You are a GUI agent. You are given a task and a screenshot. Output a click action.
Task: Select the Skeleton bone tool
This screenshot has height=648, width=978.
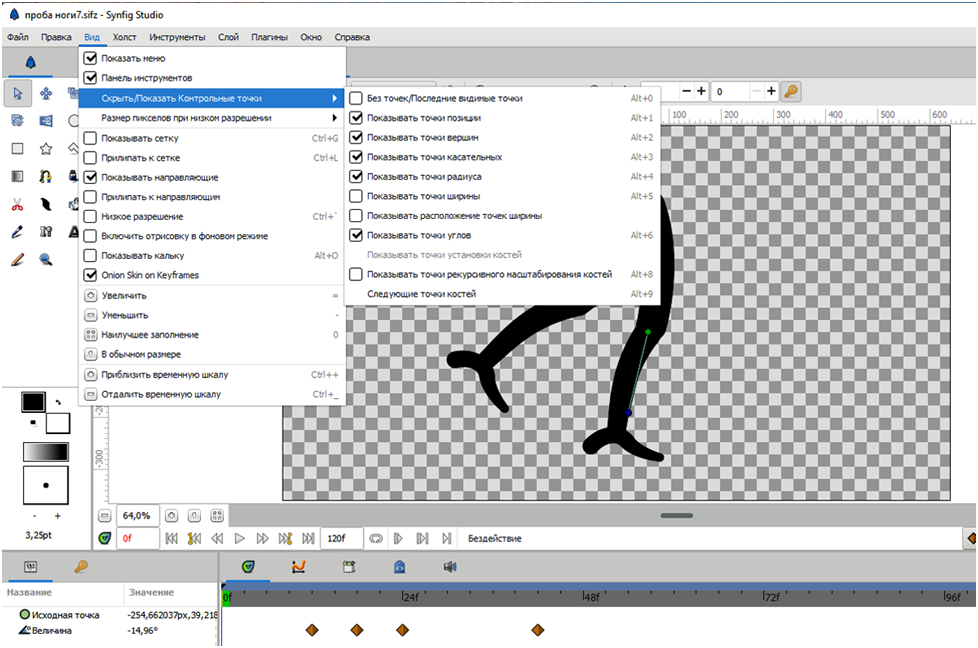(46, 232)
